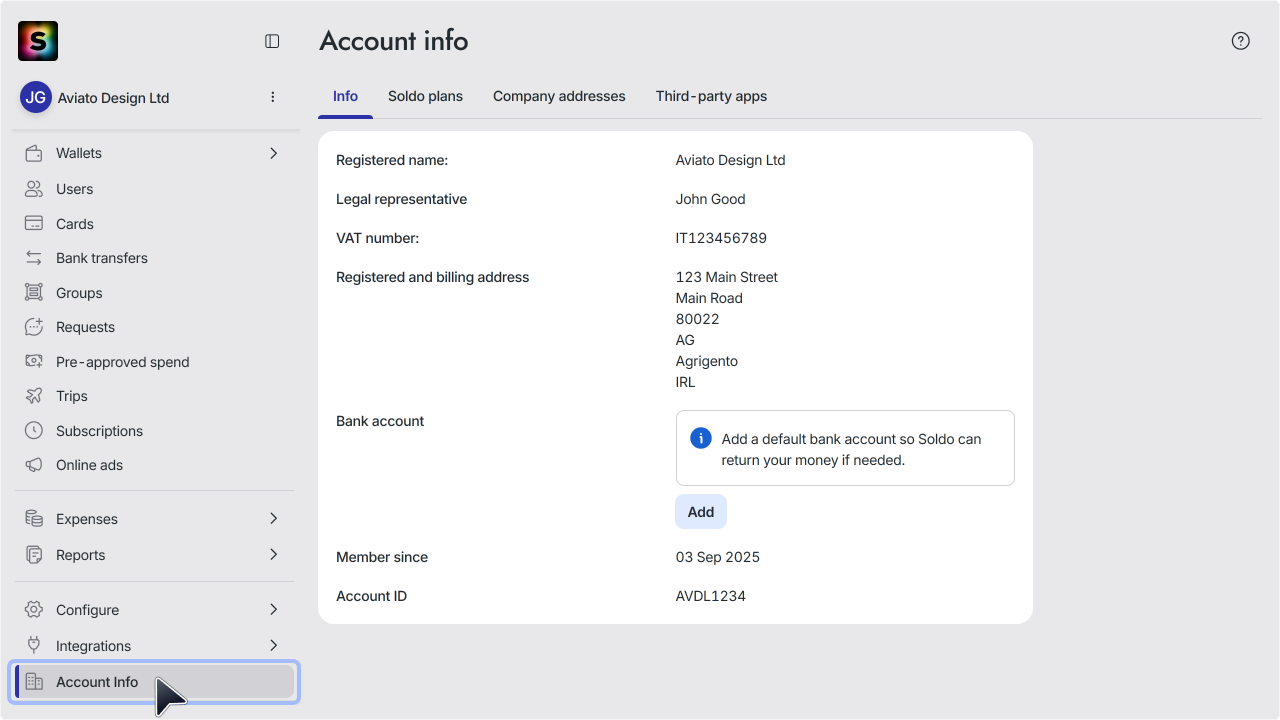Click the Soldo logo icon
The height and width of the screenshot is (720, 1280).
(x=38, y=41)
